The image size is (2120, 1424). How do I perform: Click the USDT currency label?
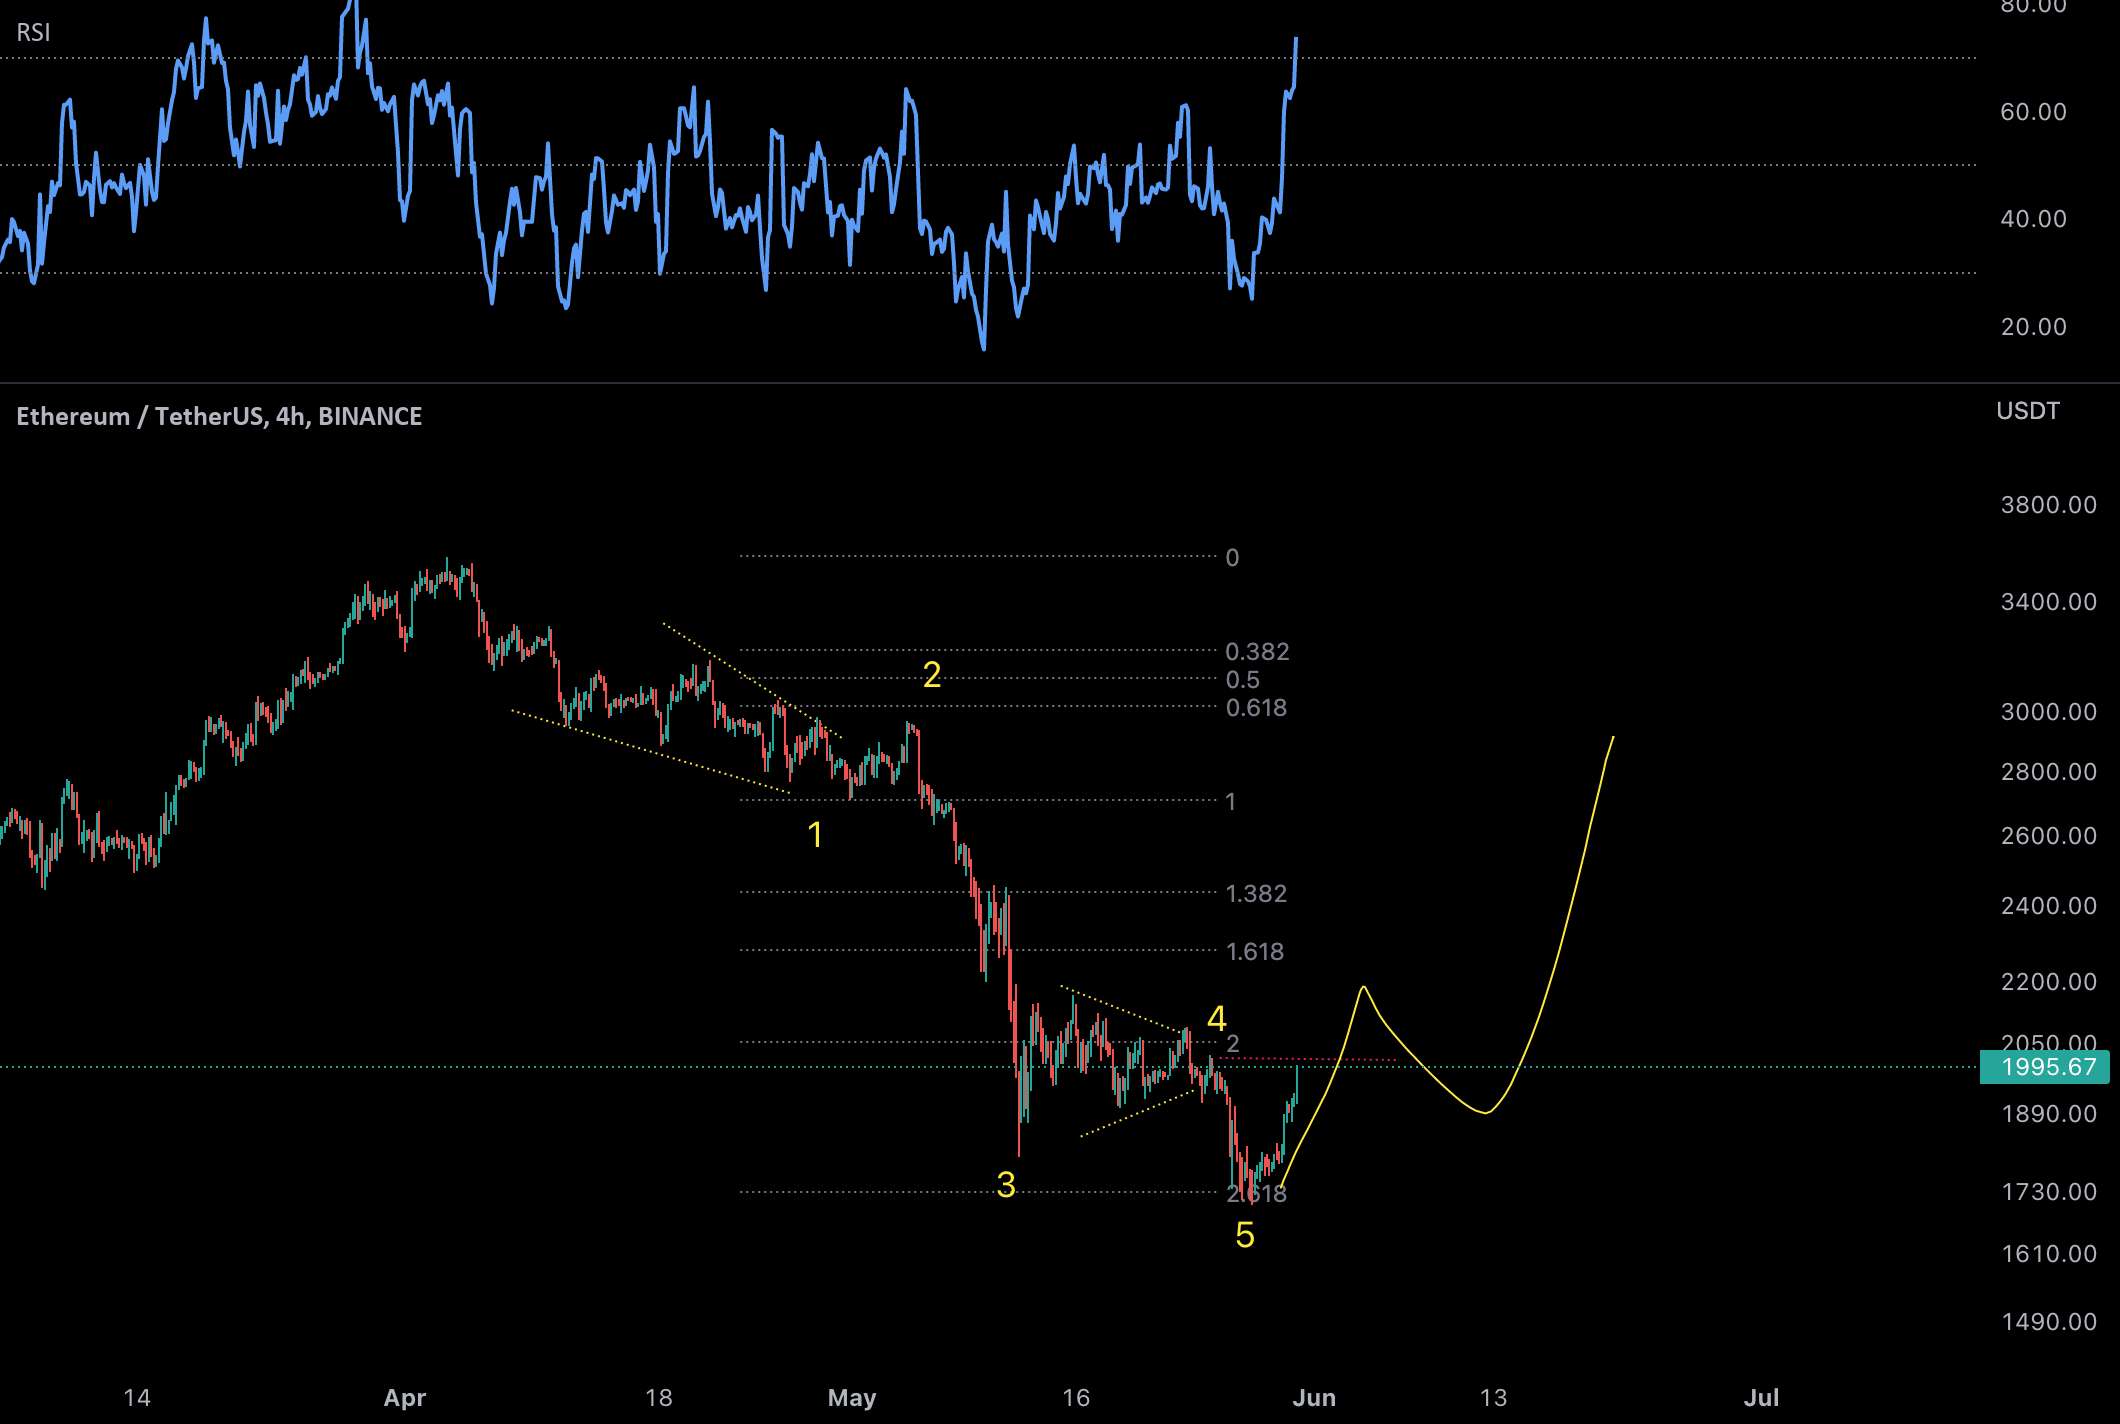point(2027,411)
